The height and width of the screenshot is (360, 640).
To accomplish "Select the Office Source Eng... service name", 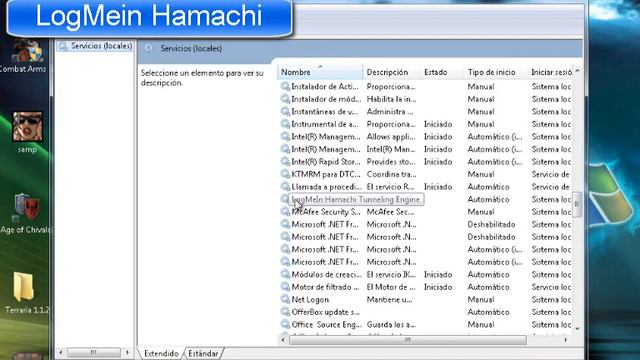I will tap(326, 324).
